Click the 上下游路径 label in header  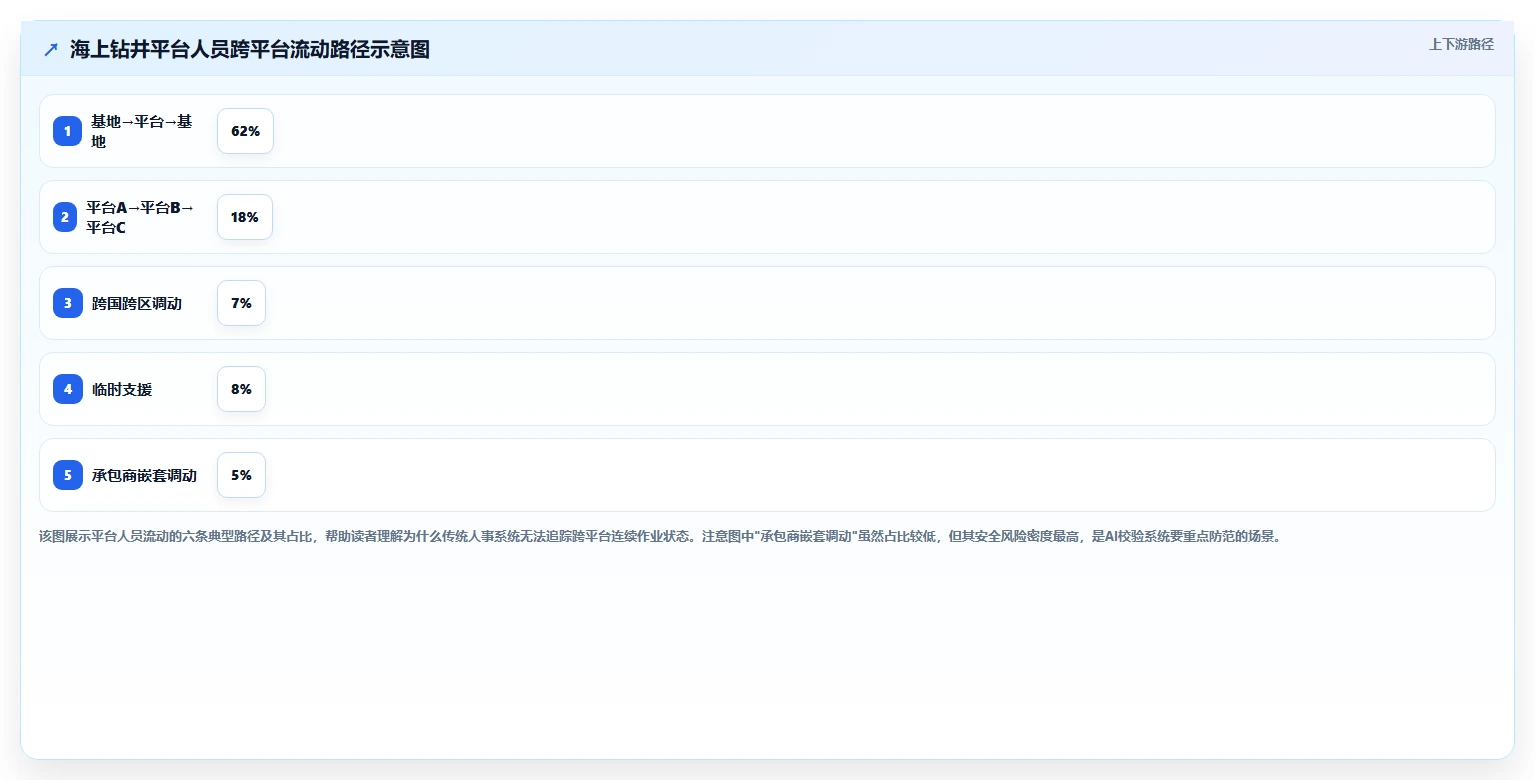tap(1461, 44)
